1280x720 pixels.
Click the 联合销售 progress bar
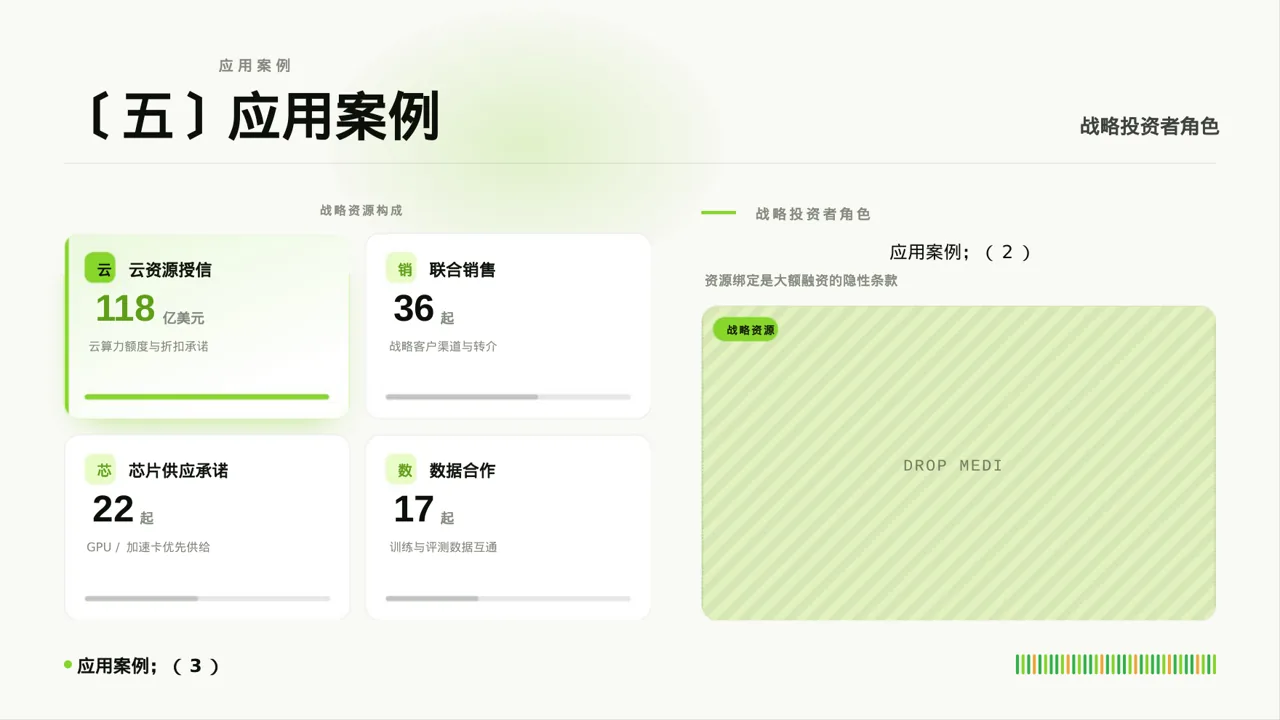pos(508,397)
